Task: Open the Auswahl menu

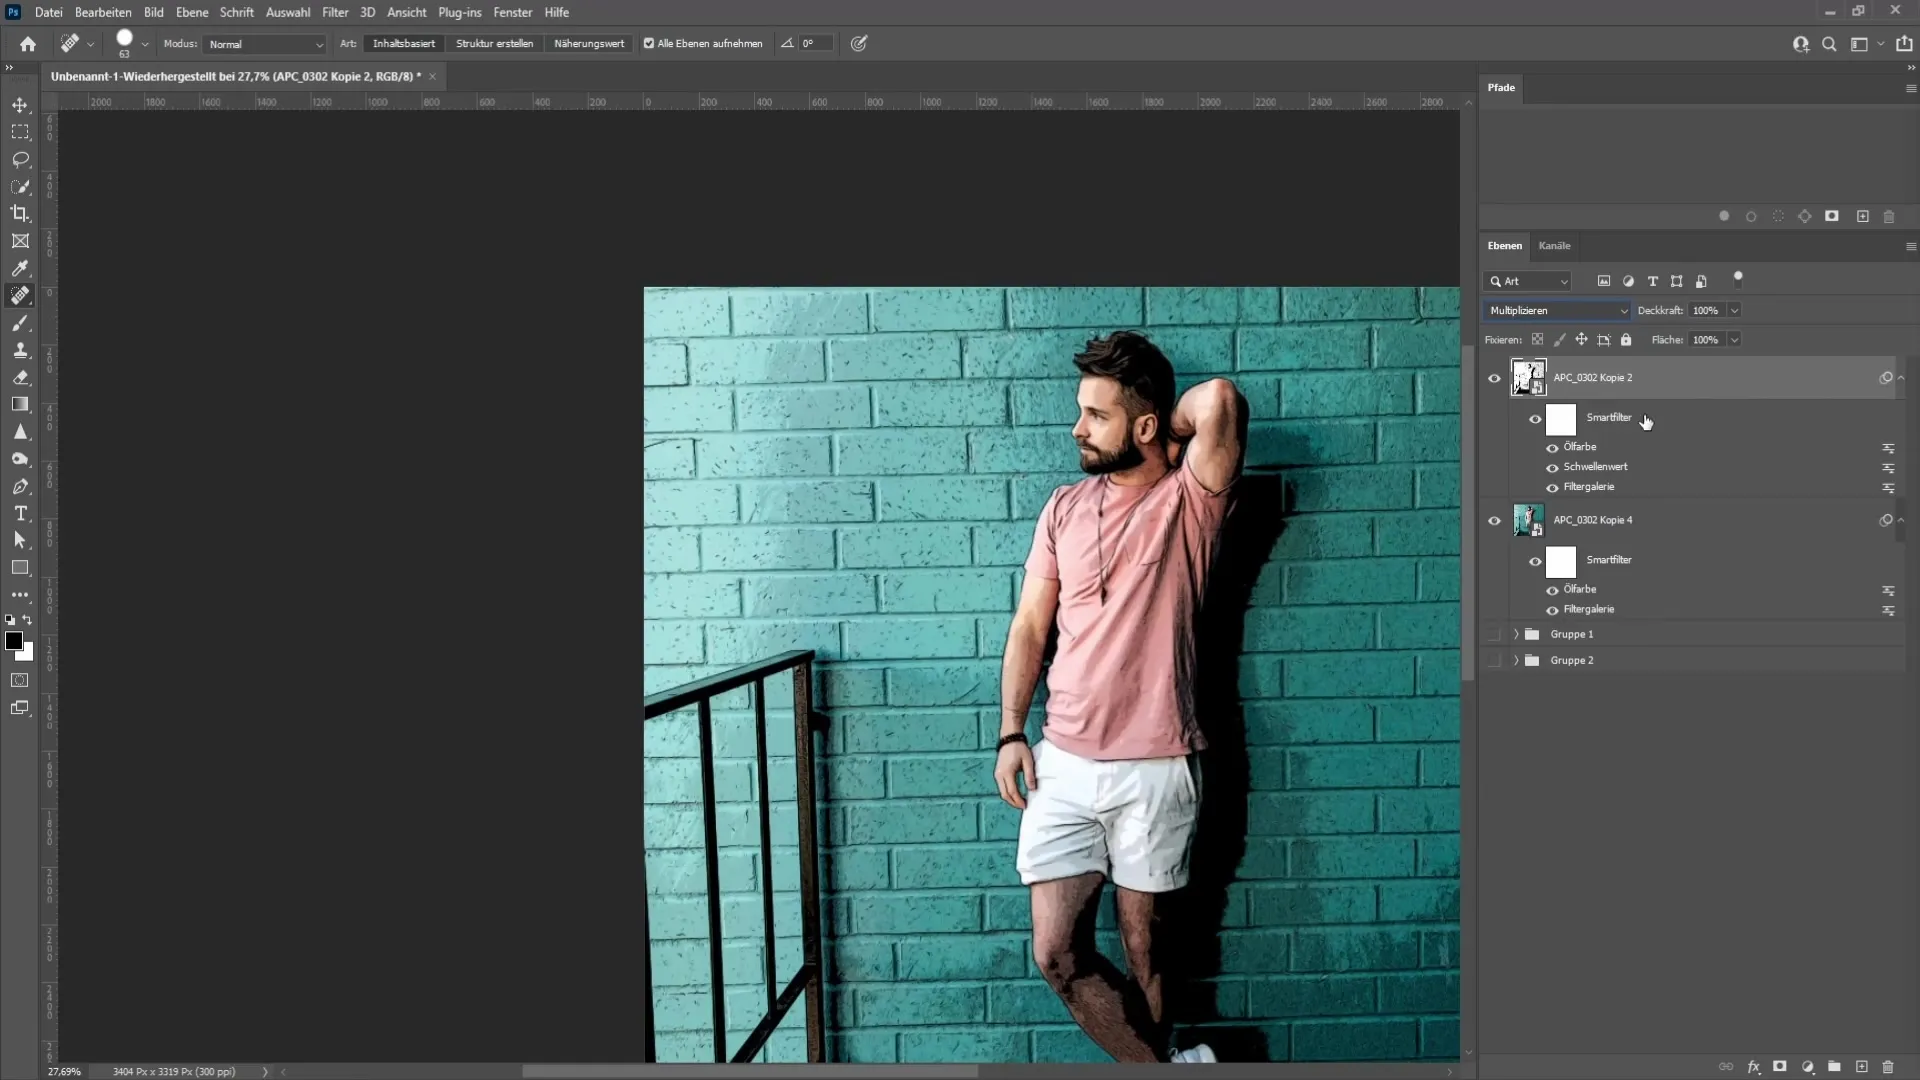Action: 288,12
